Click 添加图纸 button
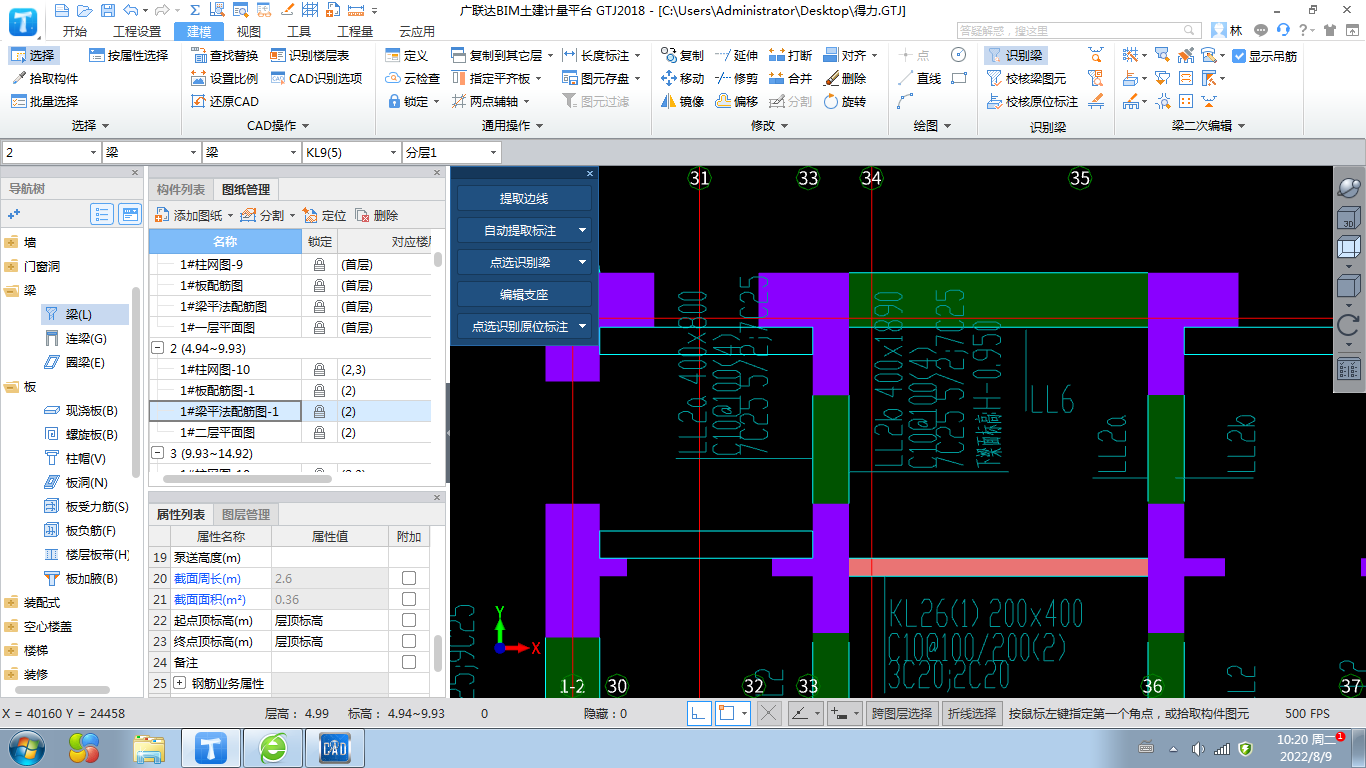Viewport: 1366px width, 768px height. 194,215
